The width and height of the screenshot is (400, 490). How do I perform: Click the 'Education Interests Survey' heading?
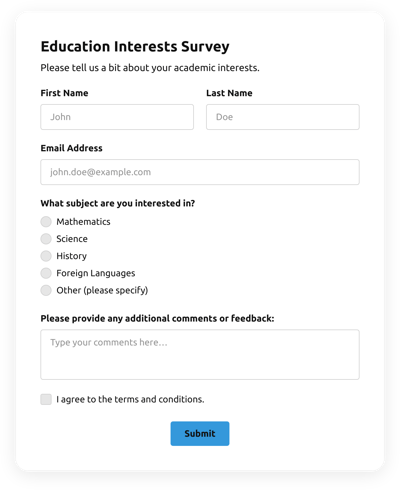(x=135, y=47)
